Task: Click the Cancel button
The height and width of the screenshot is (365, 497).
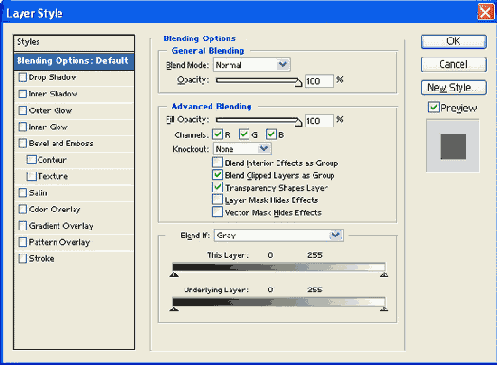Action: (454, 64)
